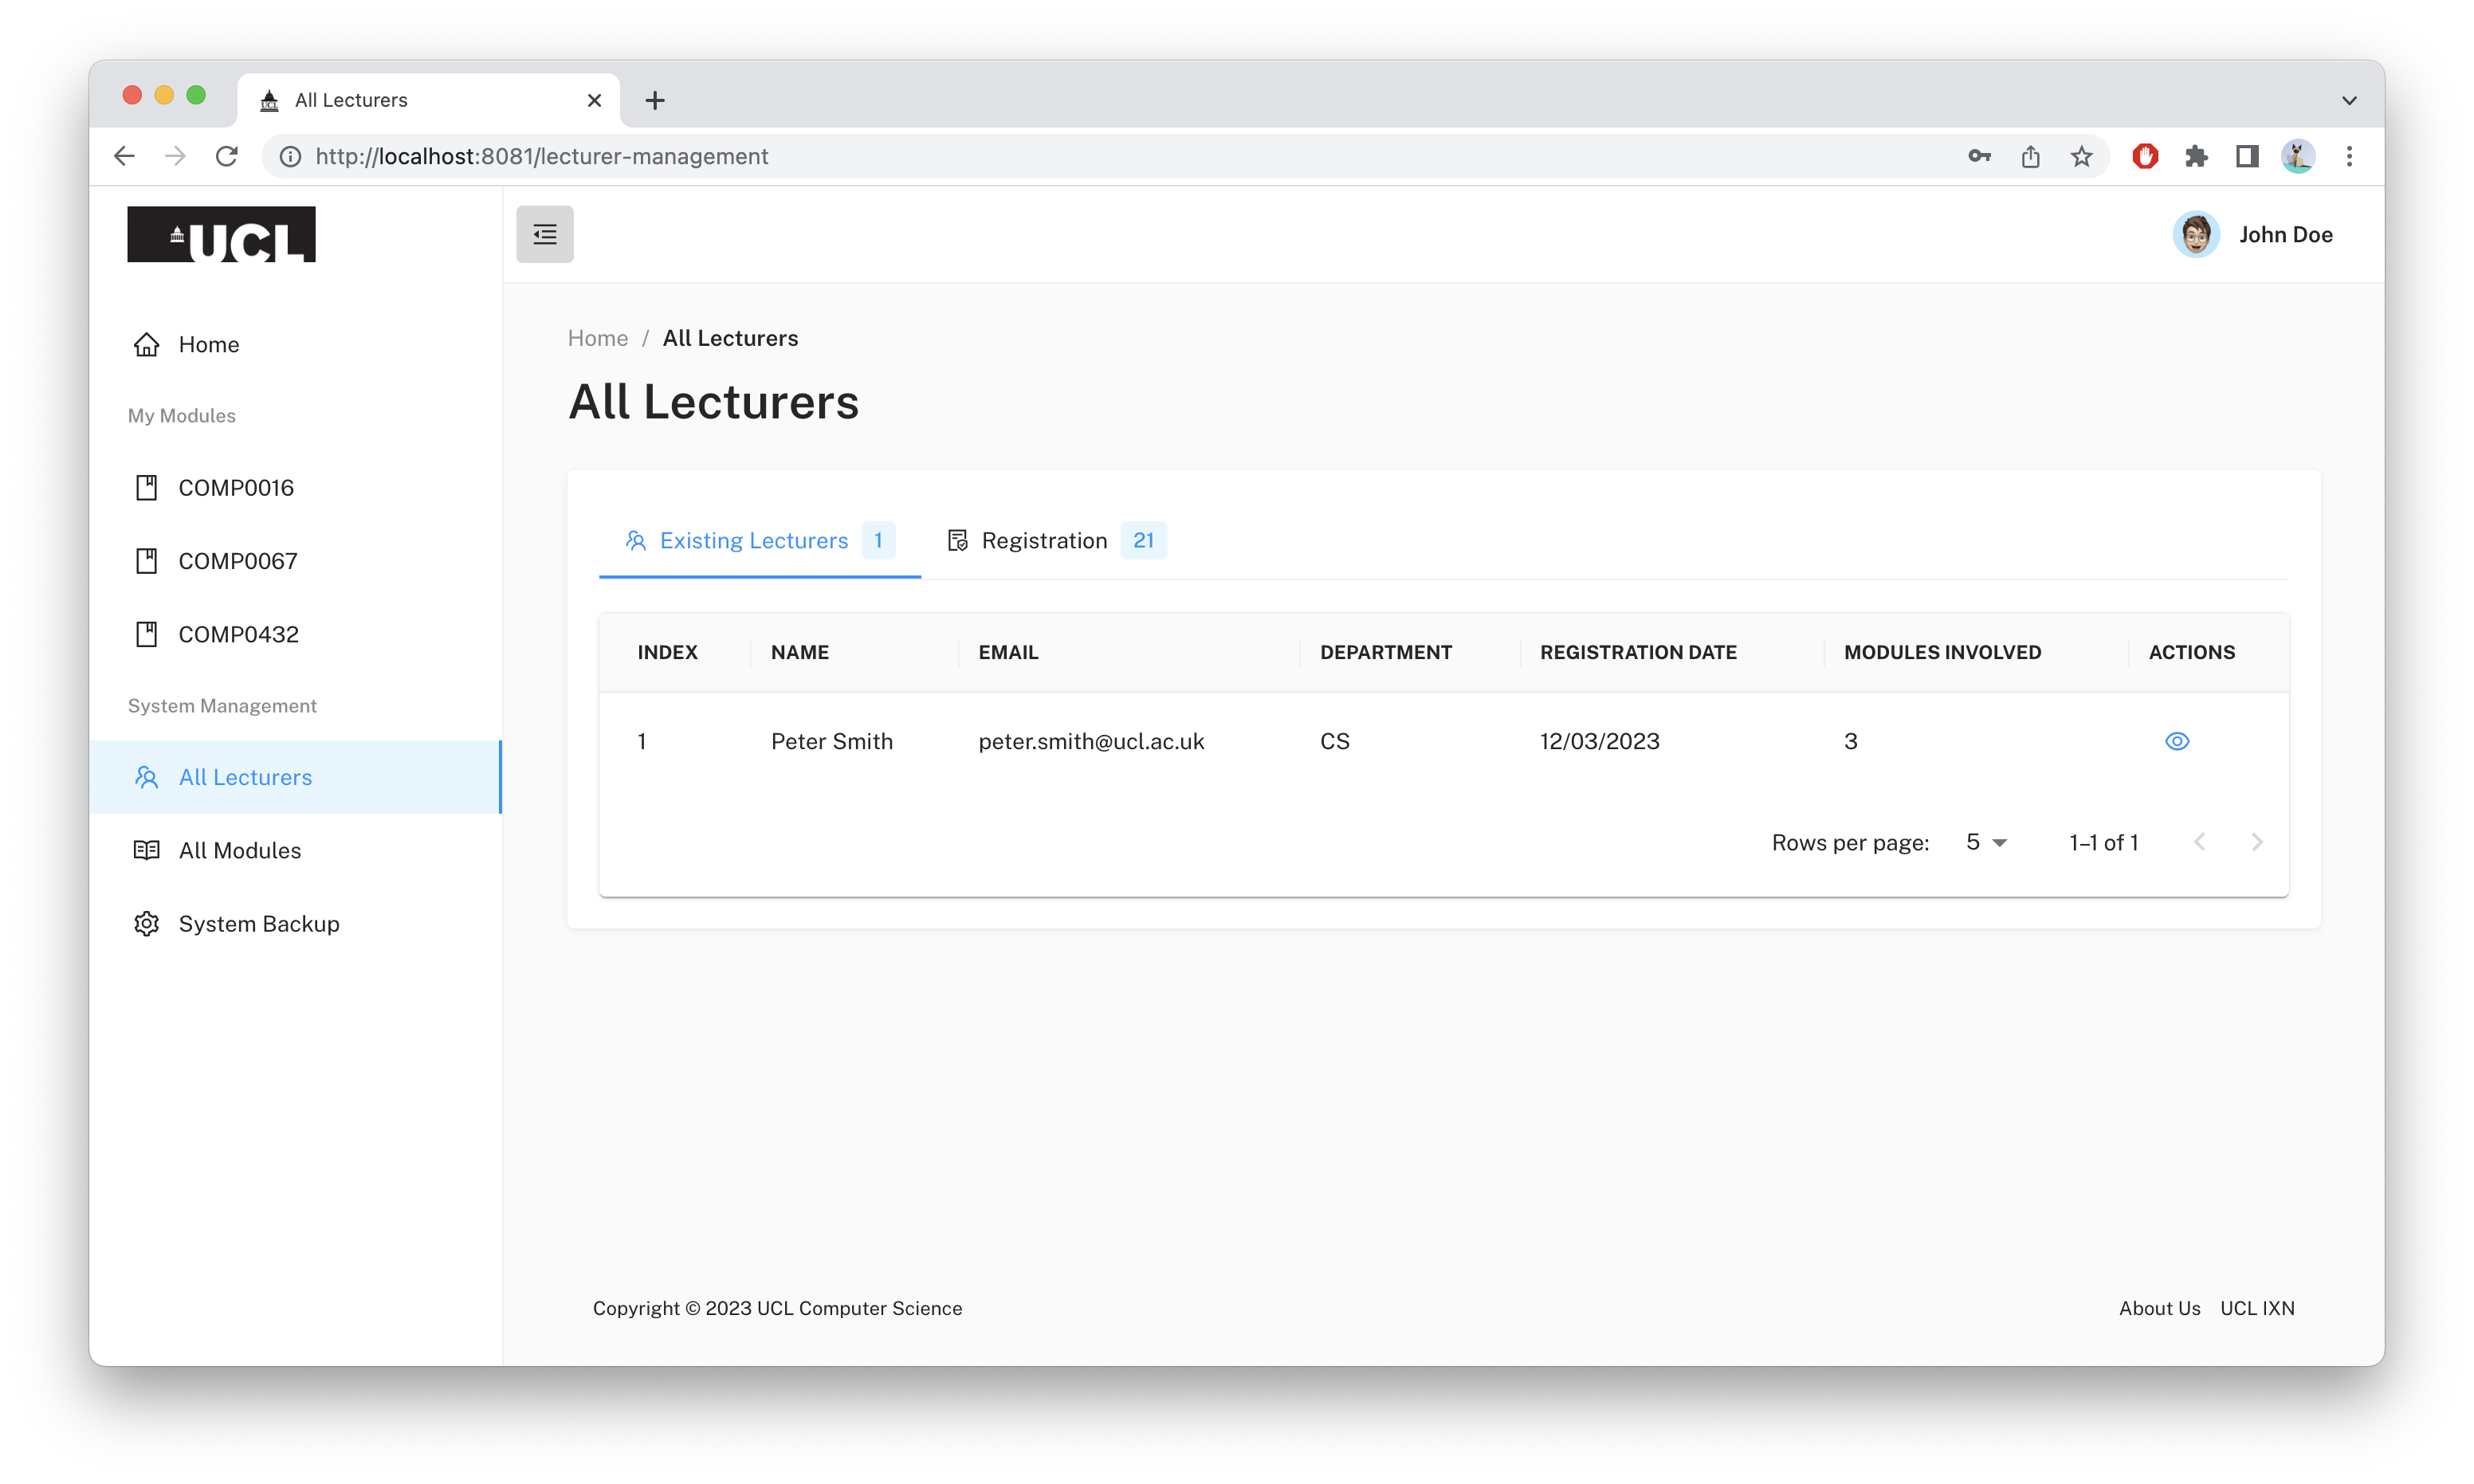The width and height of the screenshot is (2474, 1484).
Task: Click the Home breadcrumb link
Action: (x=597, y=338)
